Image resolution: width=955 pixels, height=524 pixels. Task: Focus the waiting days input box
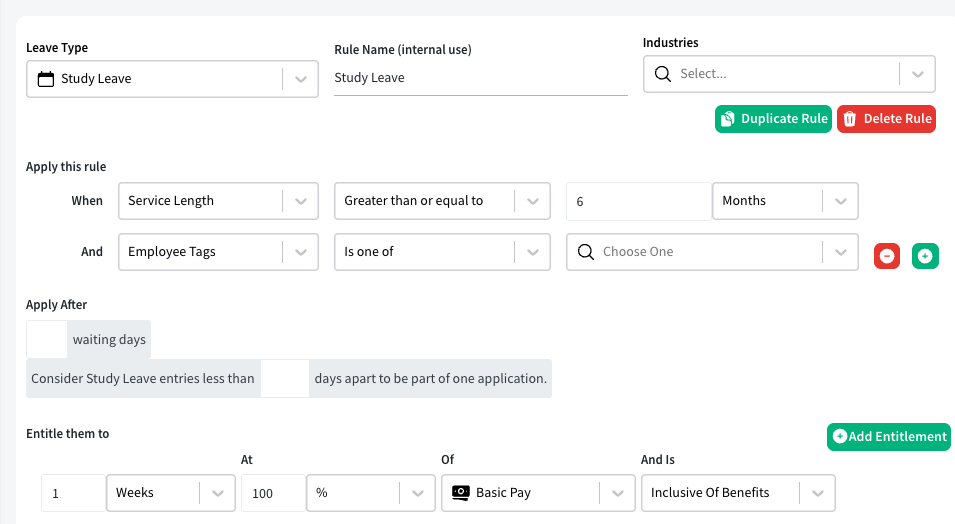[47, 339]
